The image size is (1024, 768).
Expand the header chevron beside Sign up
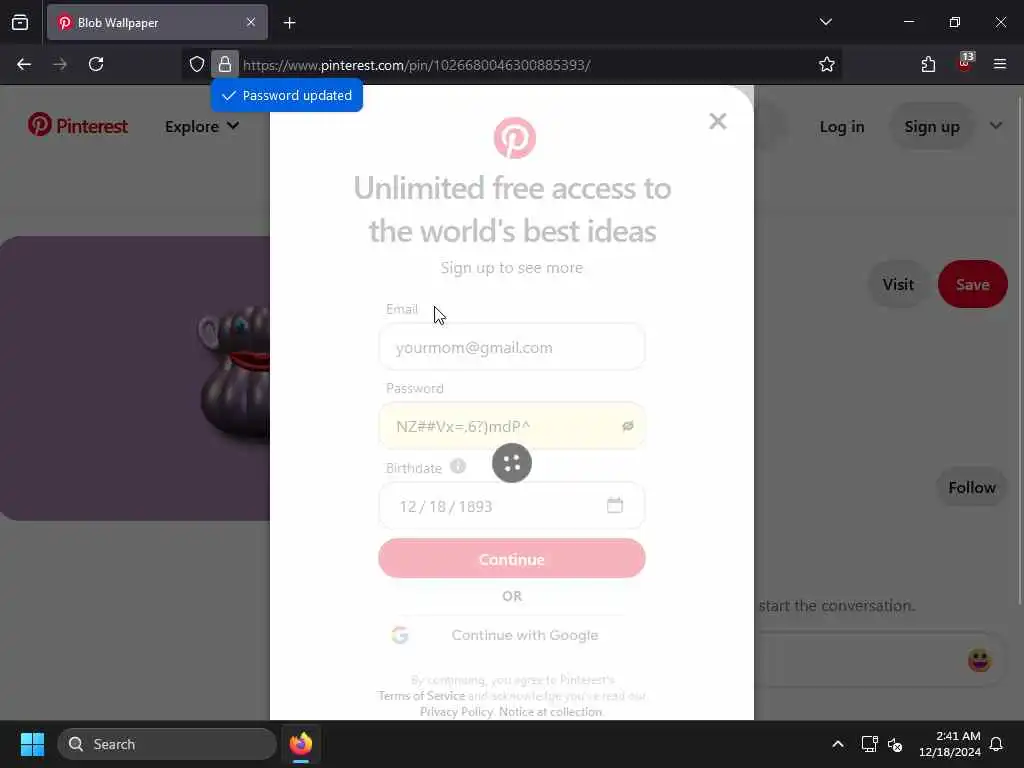(x=995, y=125)
